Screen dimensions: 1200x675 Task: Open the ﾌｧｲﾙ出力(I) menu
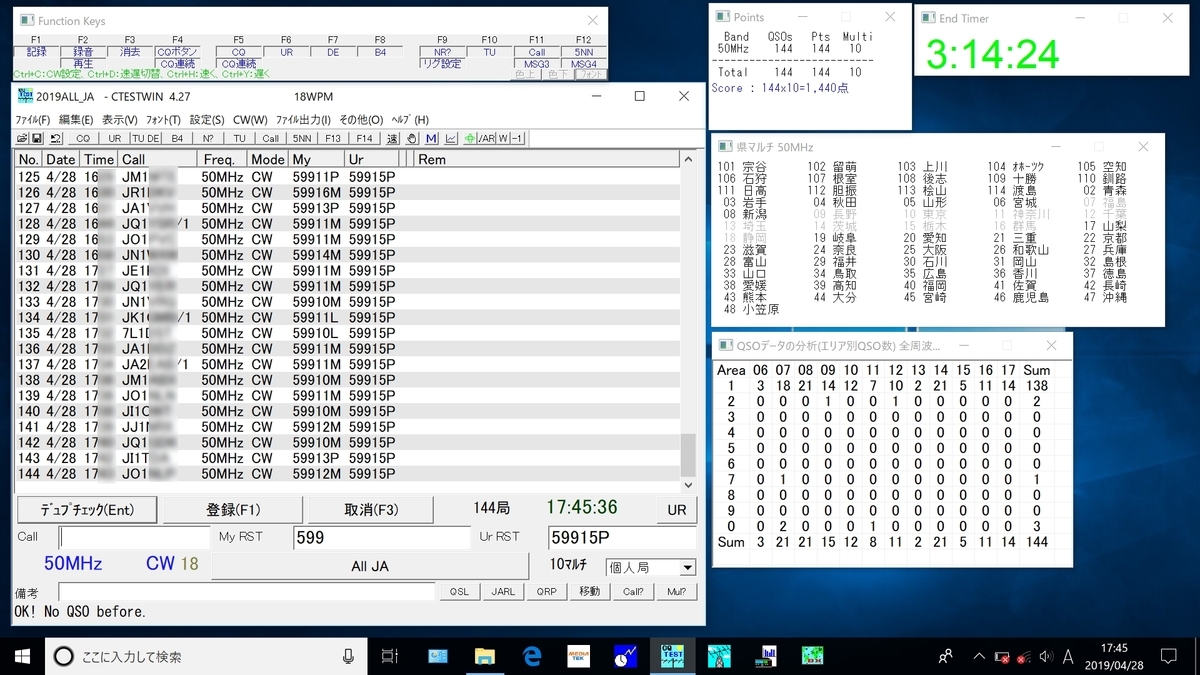pyautogui.click(x=304, y=119)
